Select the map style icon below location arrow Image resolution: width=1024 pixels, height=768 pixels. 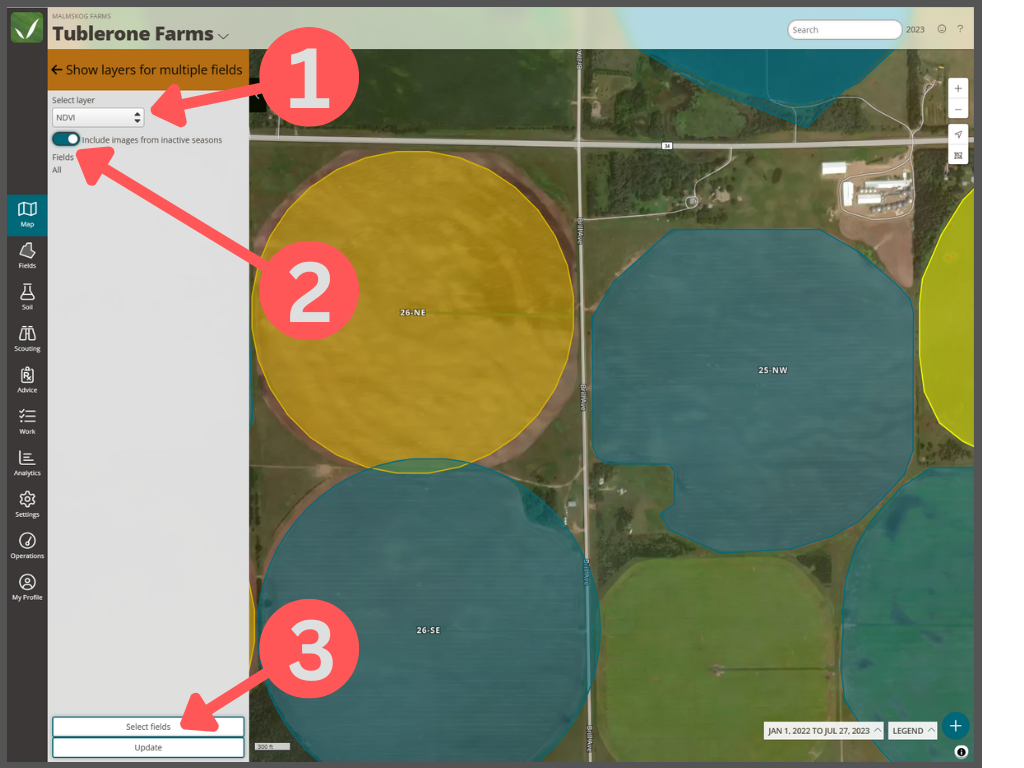[957, 156]
